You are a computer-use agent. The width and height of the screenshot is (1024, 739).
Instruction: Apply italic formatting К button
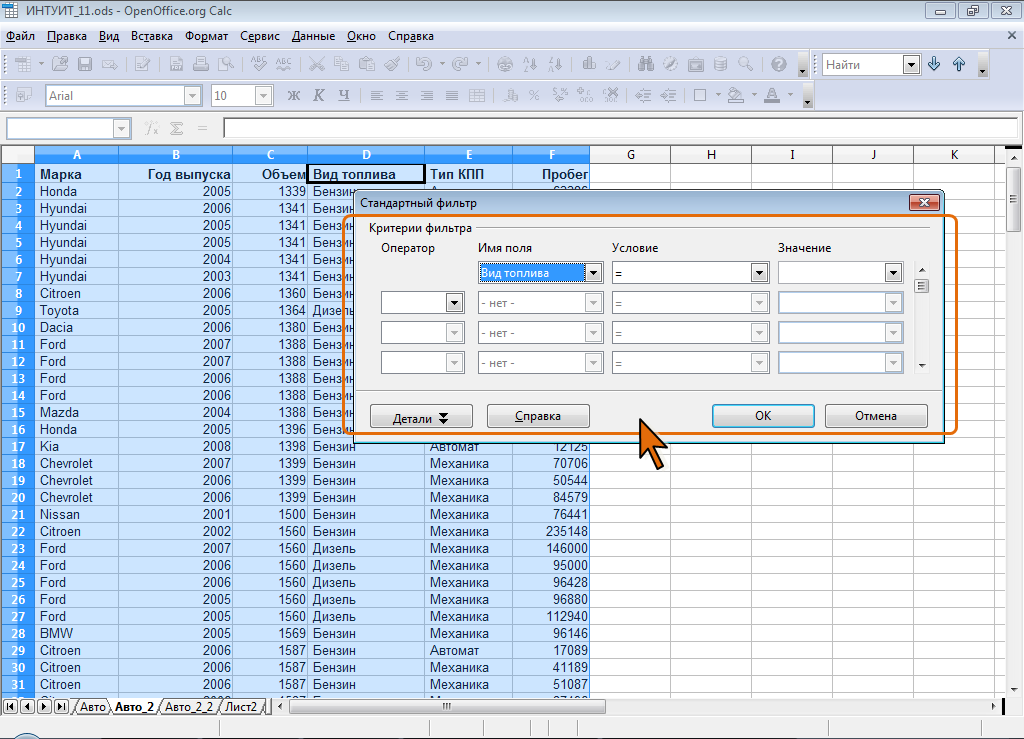(319, 95)
